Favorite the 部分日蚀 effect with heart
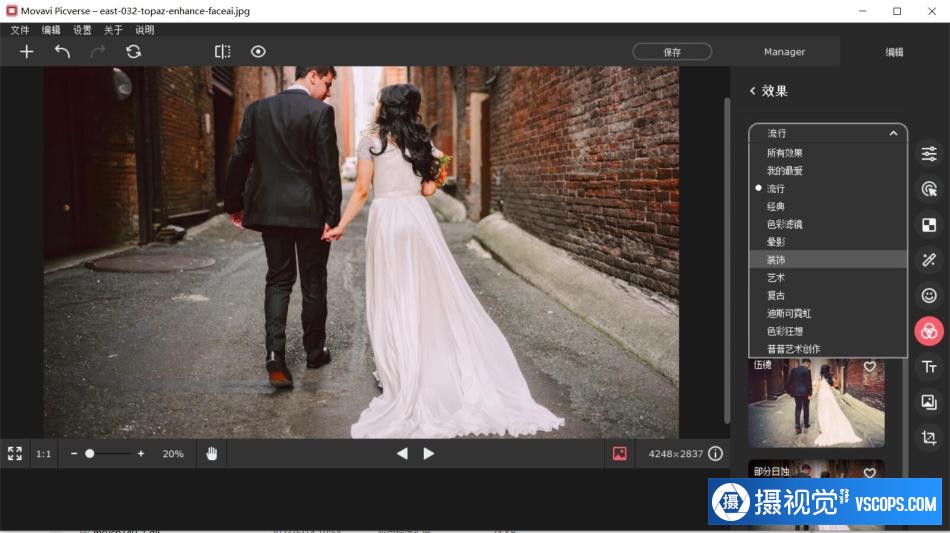Image resolution: width=950 pixels, height=533 pixels. coord(869,473)
